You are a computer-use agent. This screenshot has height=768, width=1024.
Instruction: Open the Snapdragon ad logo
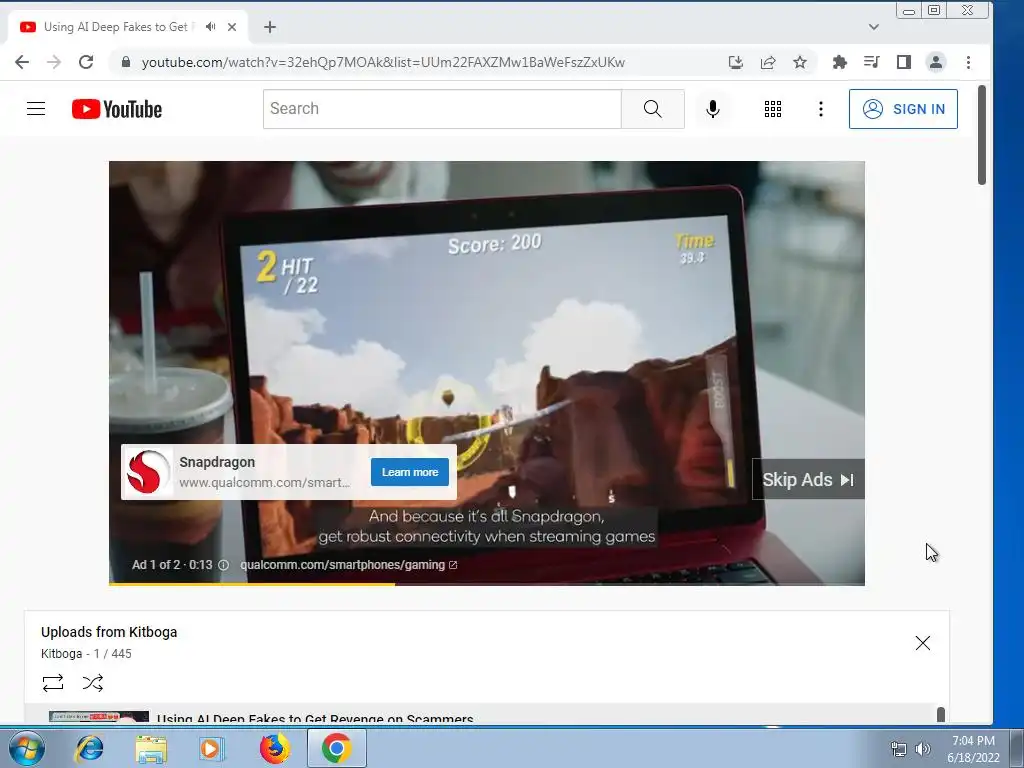(148, 472)
